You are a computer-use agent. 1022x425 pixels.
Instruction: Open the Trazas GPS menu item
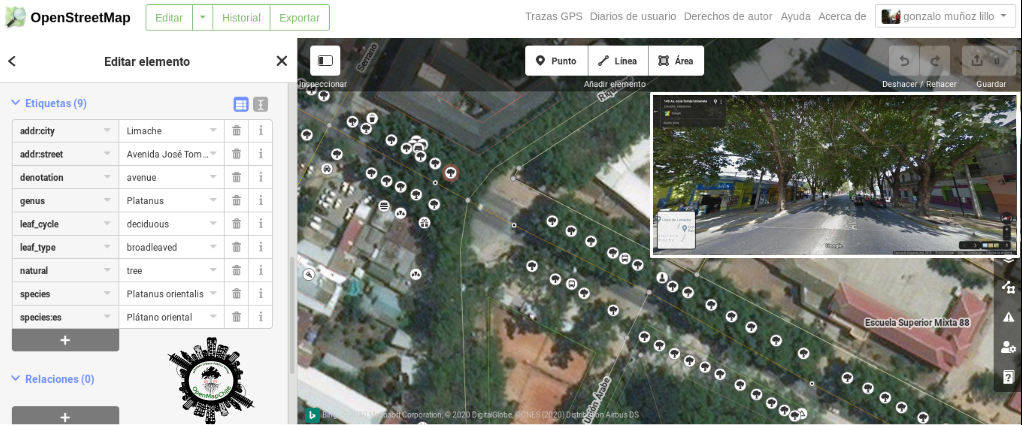(x=553, y=17)
